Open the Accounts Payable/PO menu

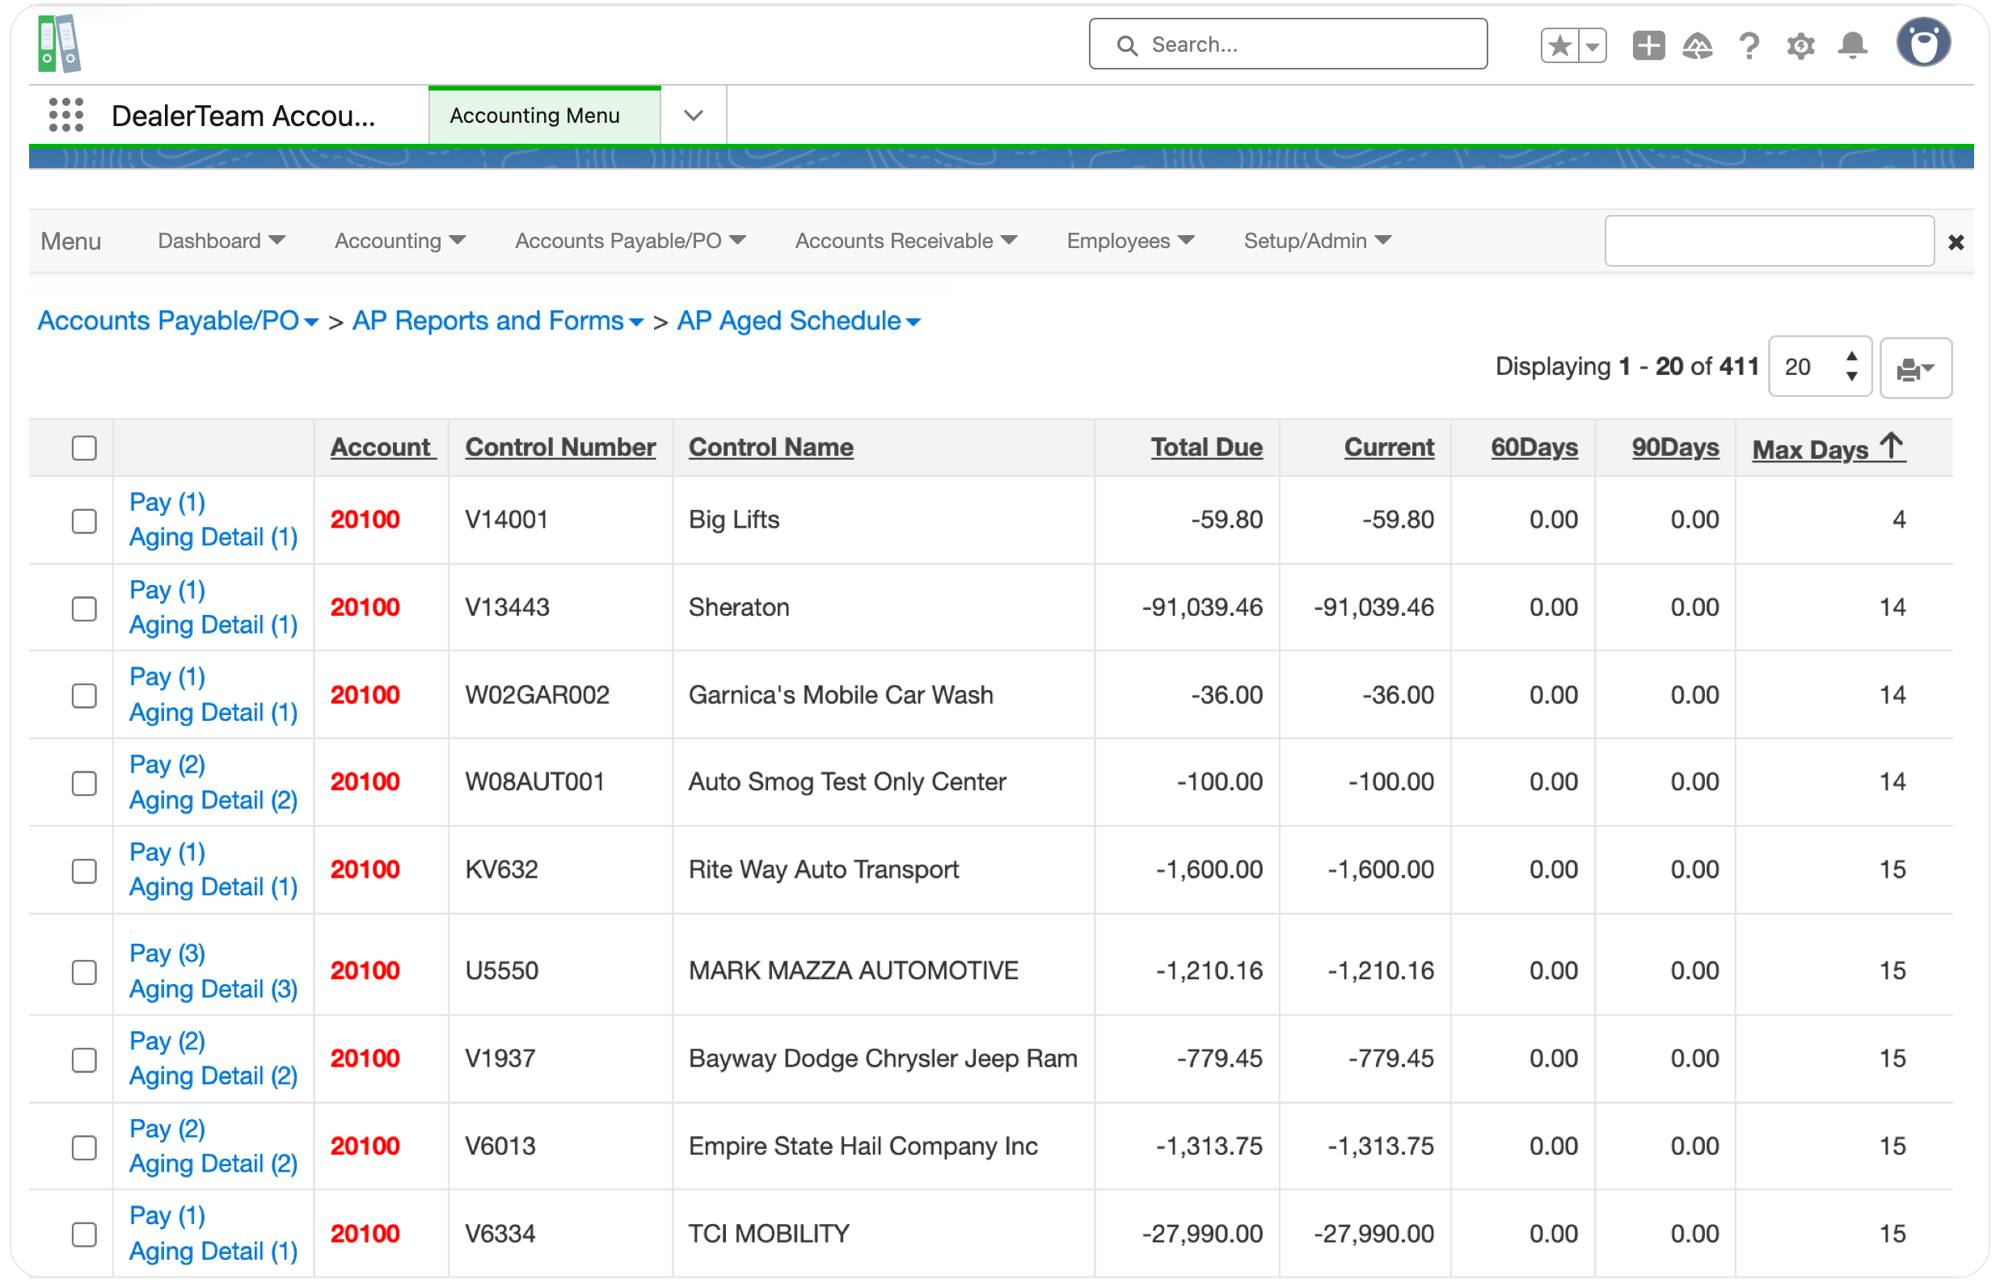630,241
